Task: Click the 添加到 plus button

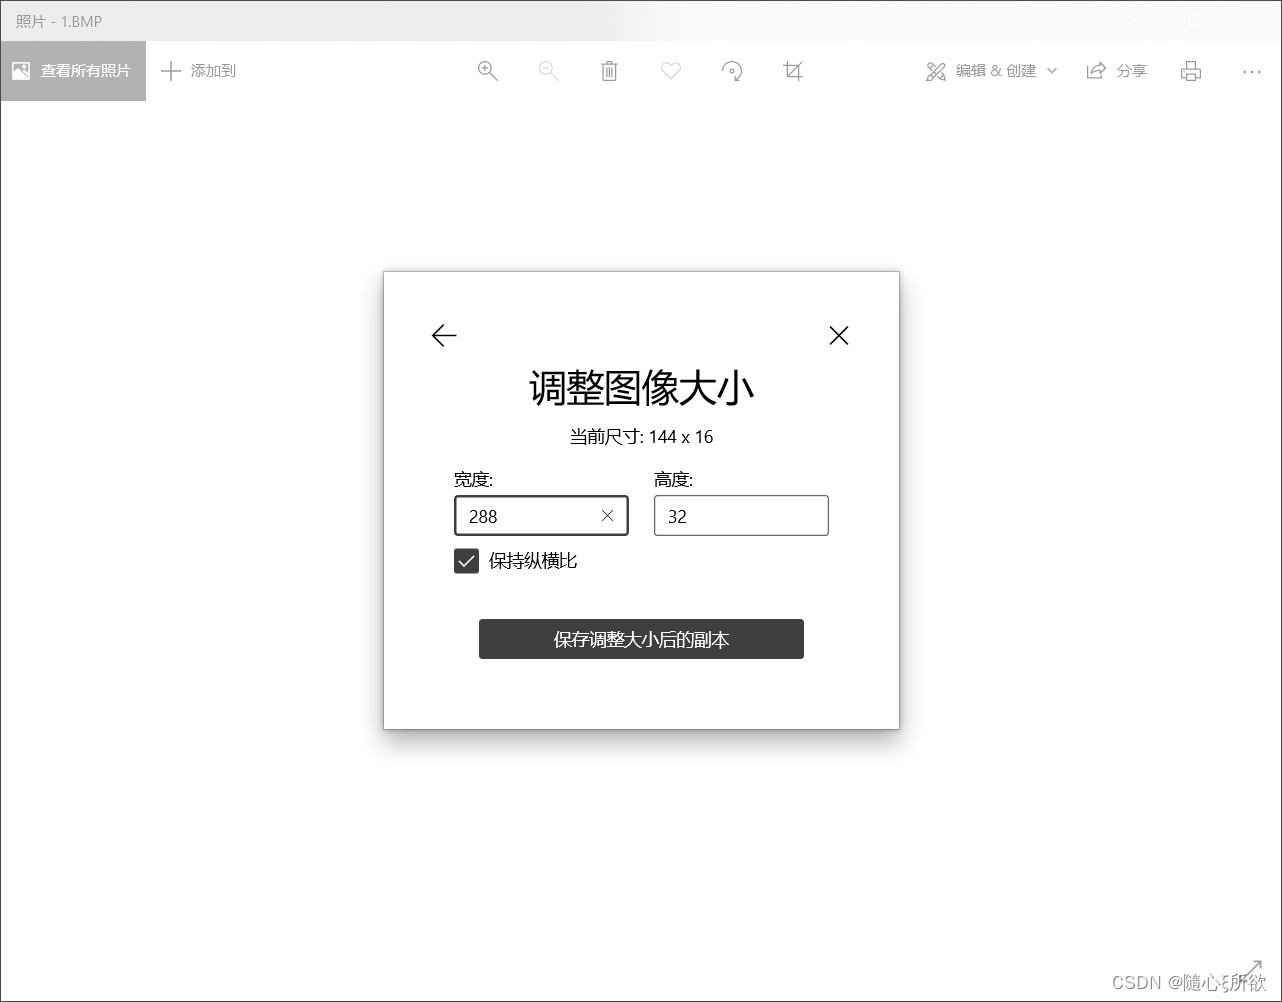Action: coord(199,71)
